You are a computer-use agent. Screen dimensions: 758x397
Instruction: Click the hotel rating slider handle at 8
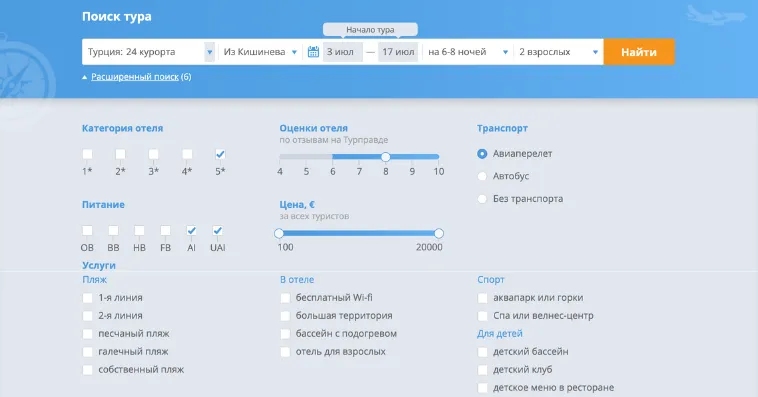385,157
